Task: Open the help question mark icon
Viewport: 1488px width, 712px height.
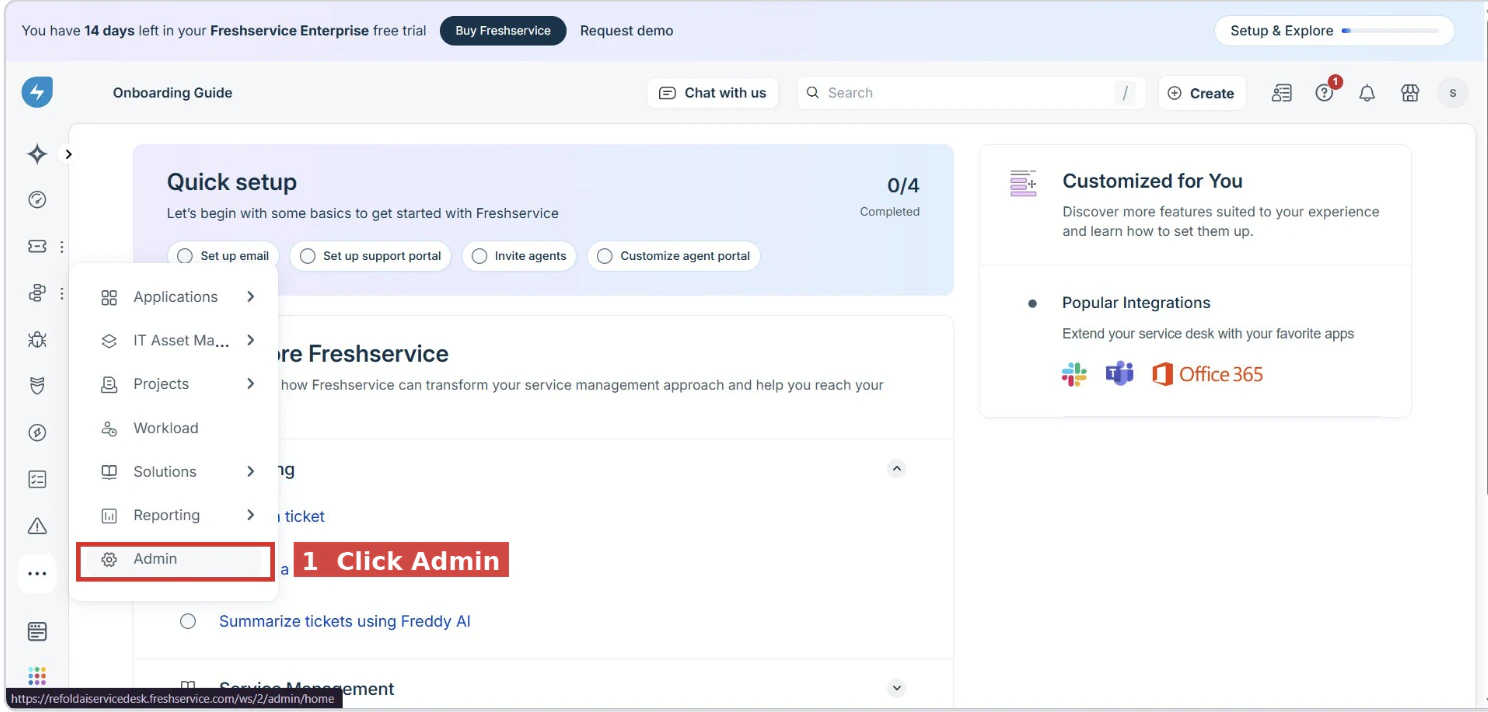Action: (x=1325, y=93)
